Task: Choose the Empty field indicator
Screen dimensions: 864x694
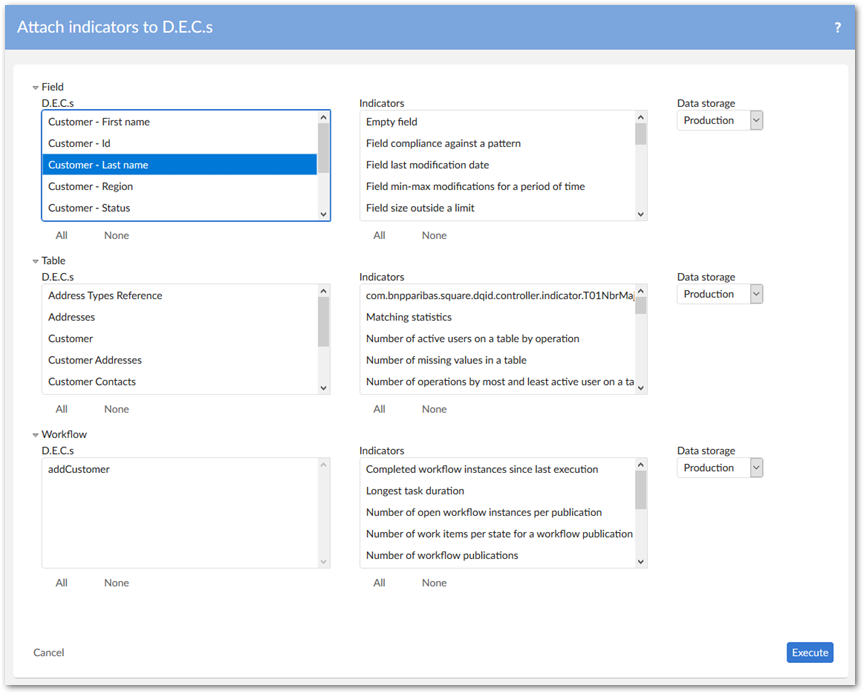Action: point(392,122)
